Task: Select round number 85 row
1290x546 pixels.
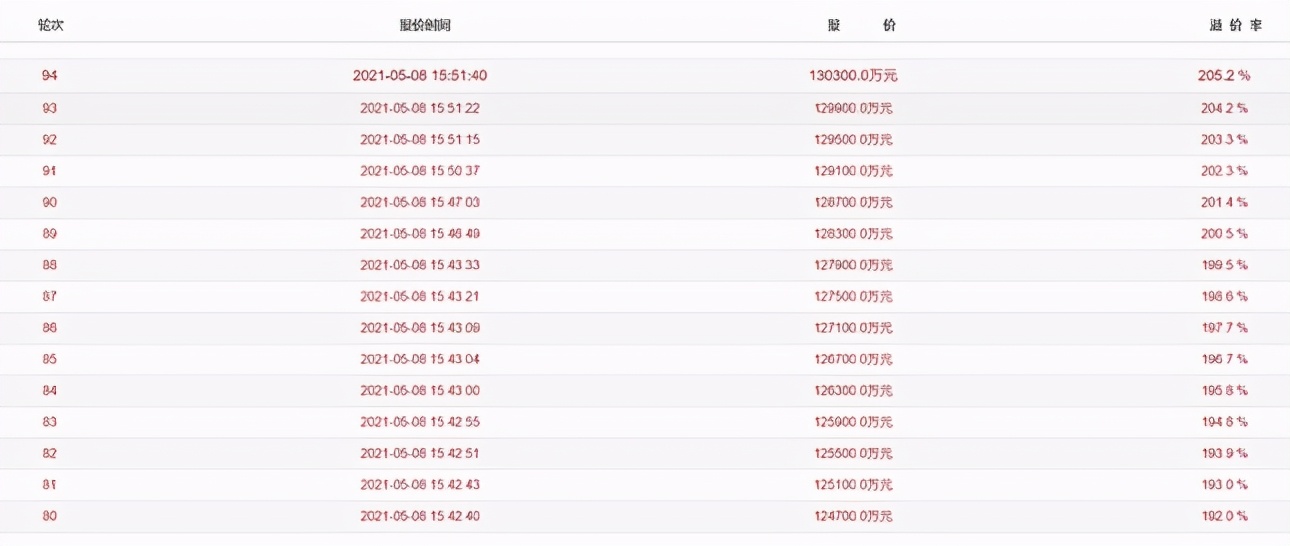Action: click(645, 359)
